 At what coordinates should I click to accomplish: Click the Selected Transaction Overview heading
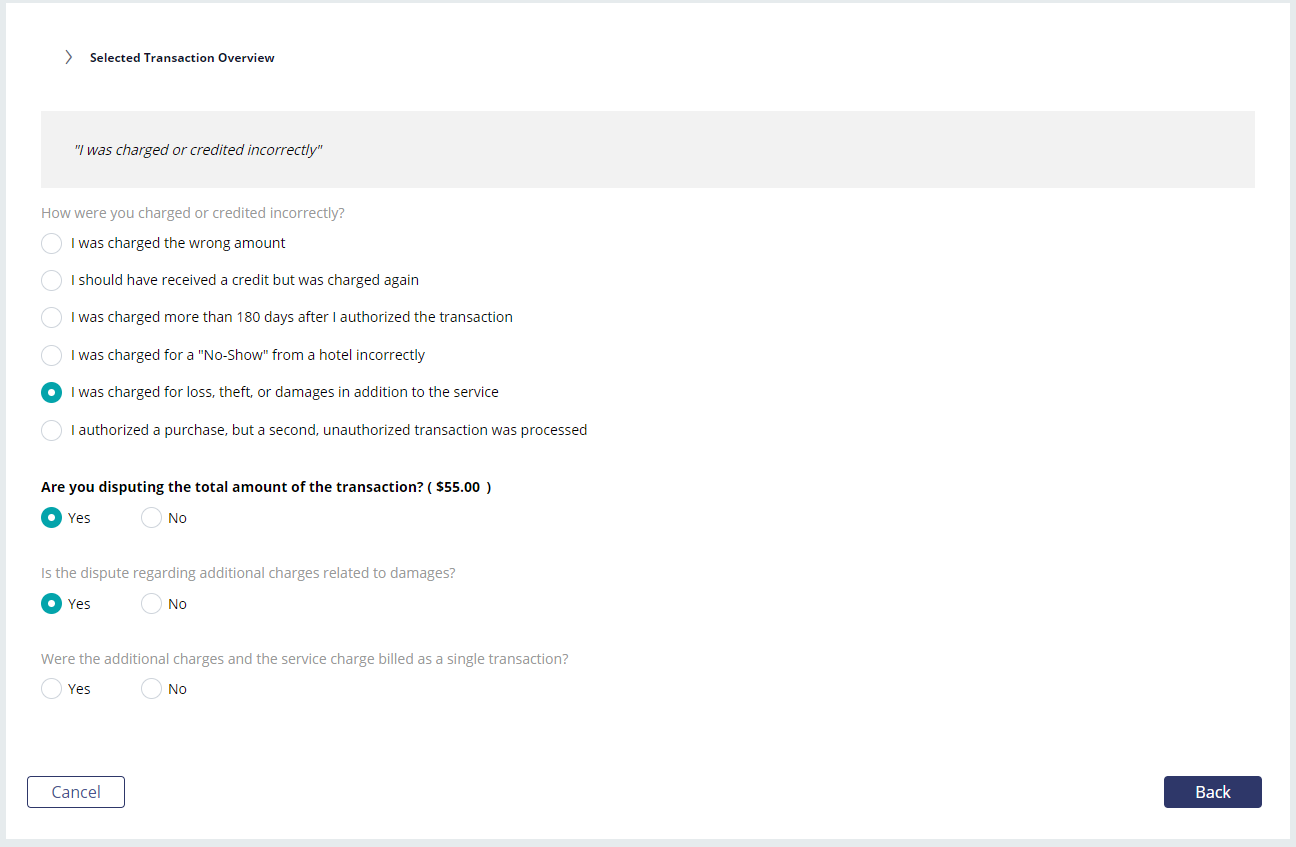point(182,58)
